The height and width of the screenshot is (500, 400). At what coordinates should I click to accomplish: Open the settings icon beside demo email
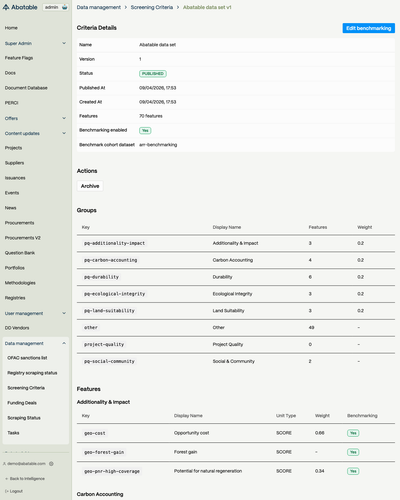point(51,464)
